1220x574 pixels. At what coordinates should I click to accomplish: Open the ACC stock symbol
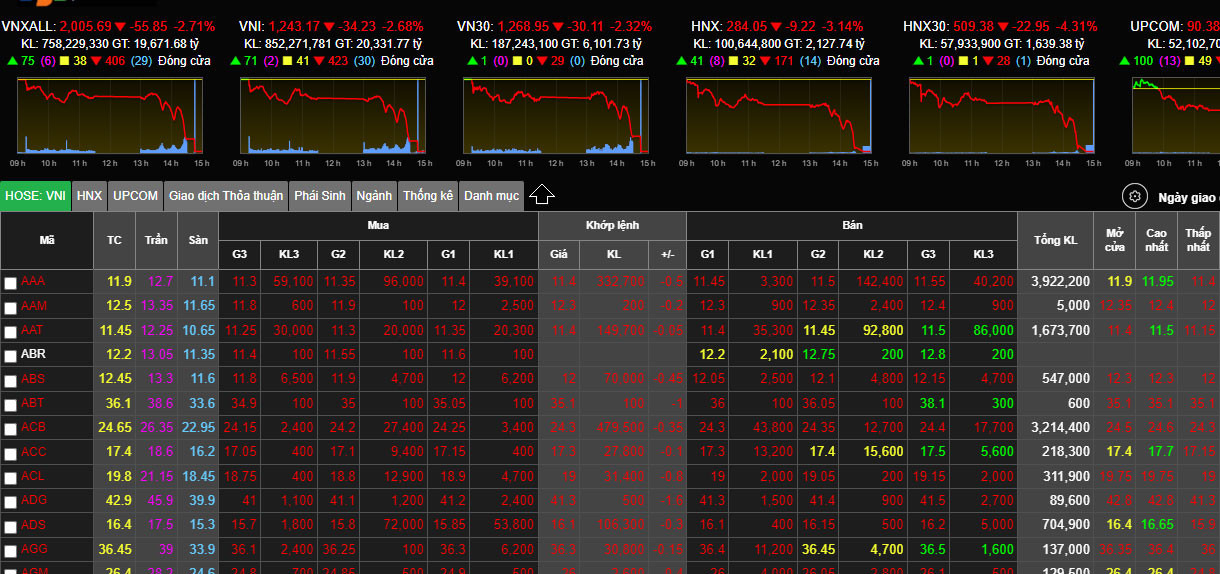tap(33, 452)
